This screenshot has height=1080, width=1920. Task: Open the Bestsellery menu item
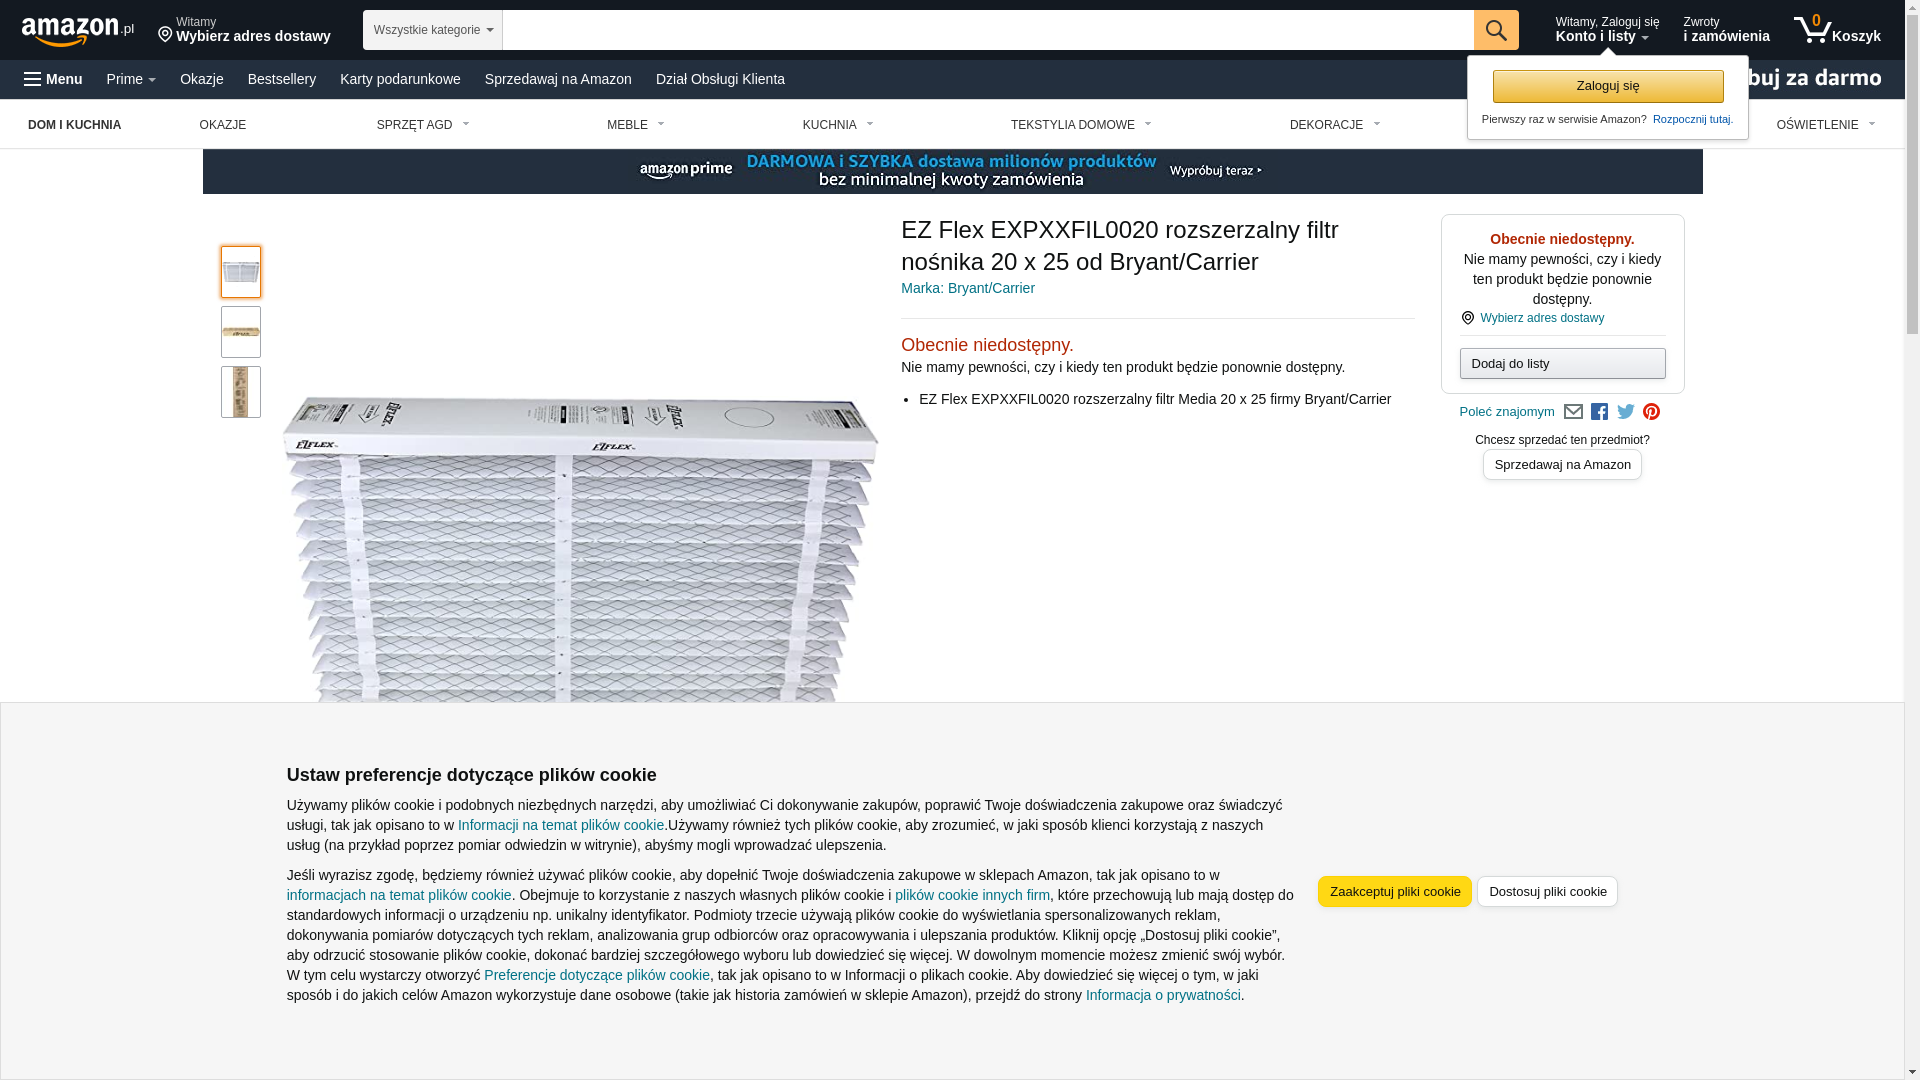(282, 79)
